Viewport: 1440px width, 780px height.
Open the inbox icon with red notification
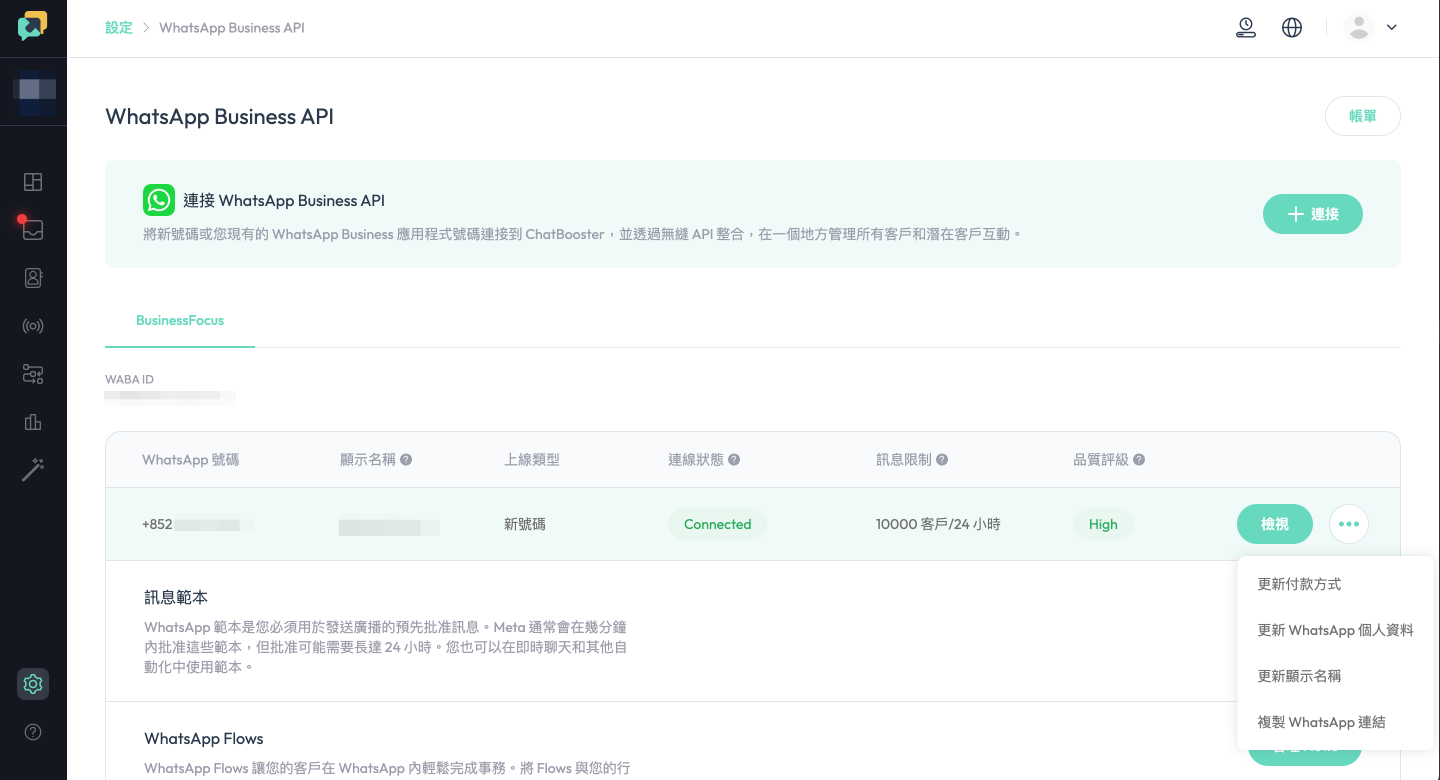[x=33, y=229]
